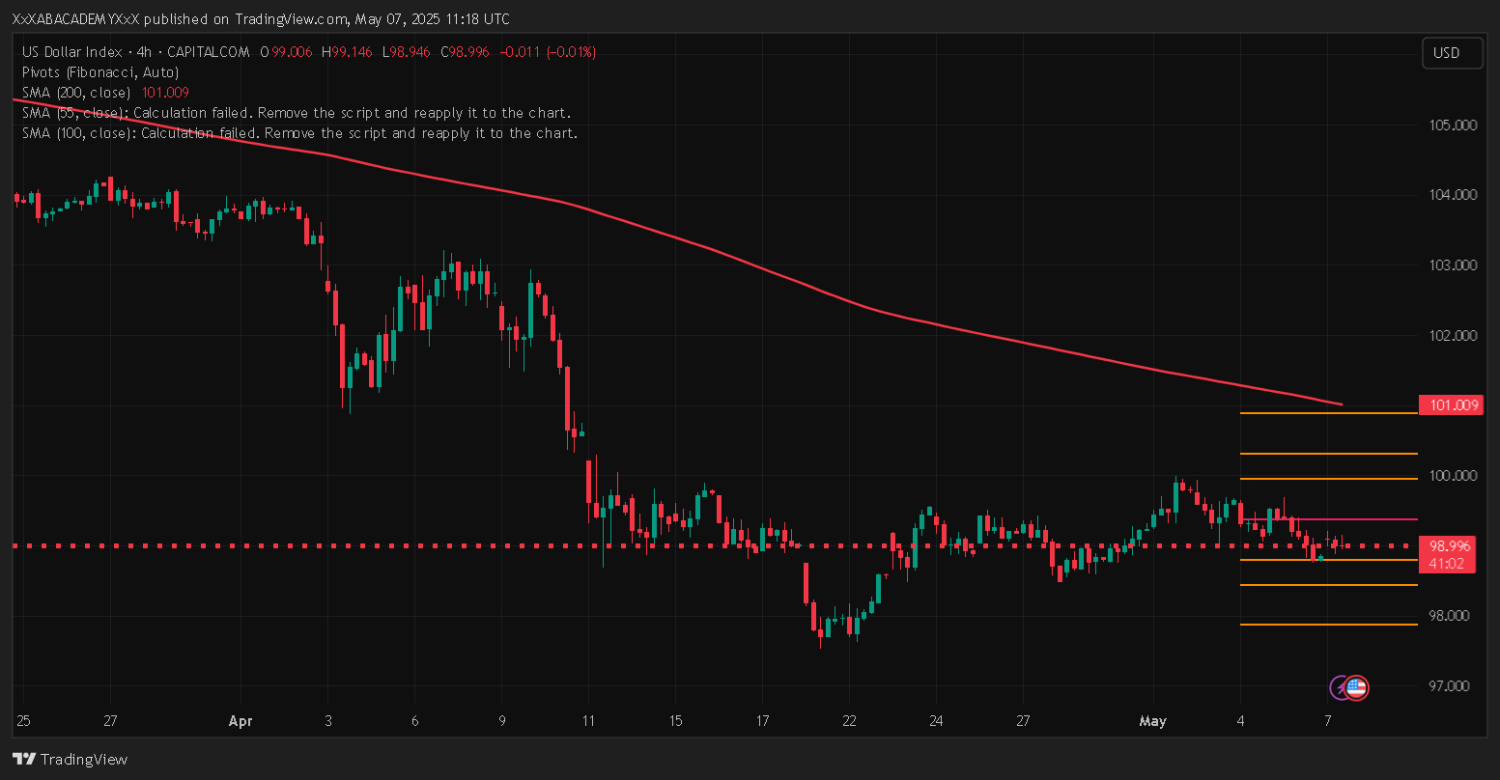This screenshot has width=1500, height=780.
Task: Click the Pivots (Fibonacci, Auto) indicator label
Action: point(100,72)
